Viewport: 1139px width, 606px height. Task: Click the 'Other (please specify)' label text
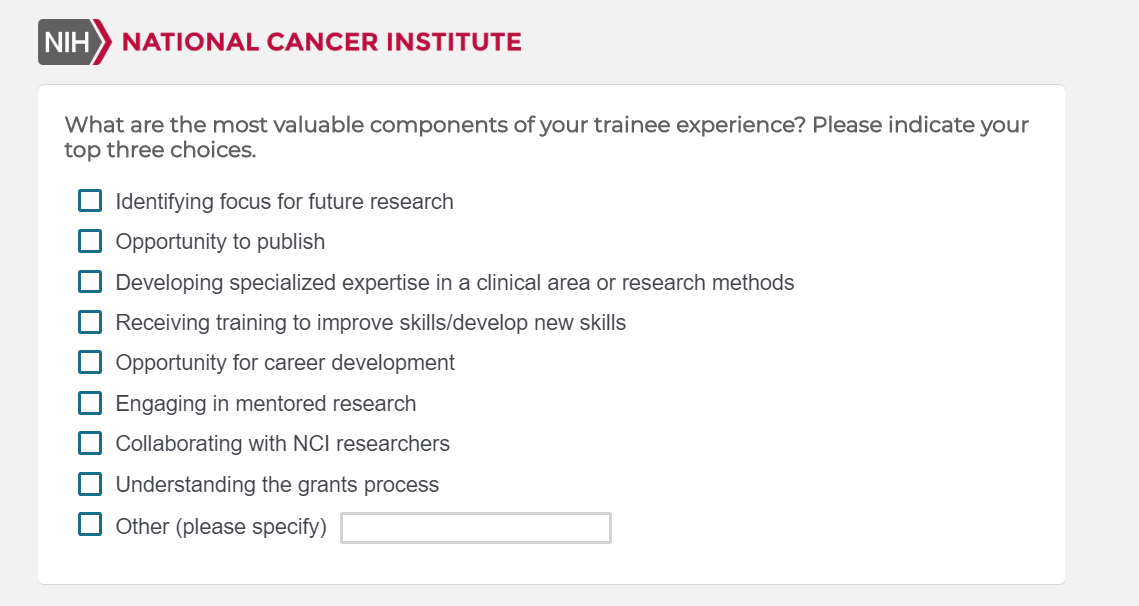221,527
